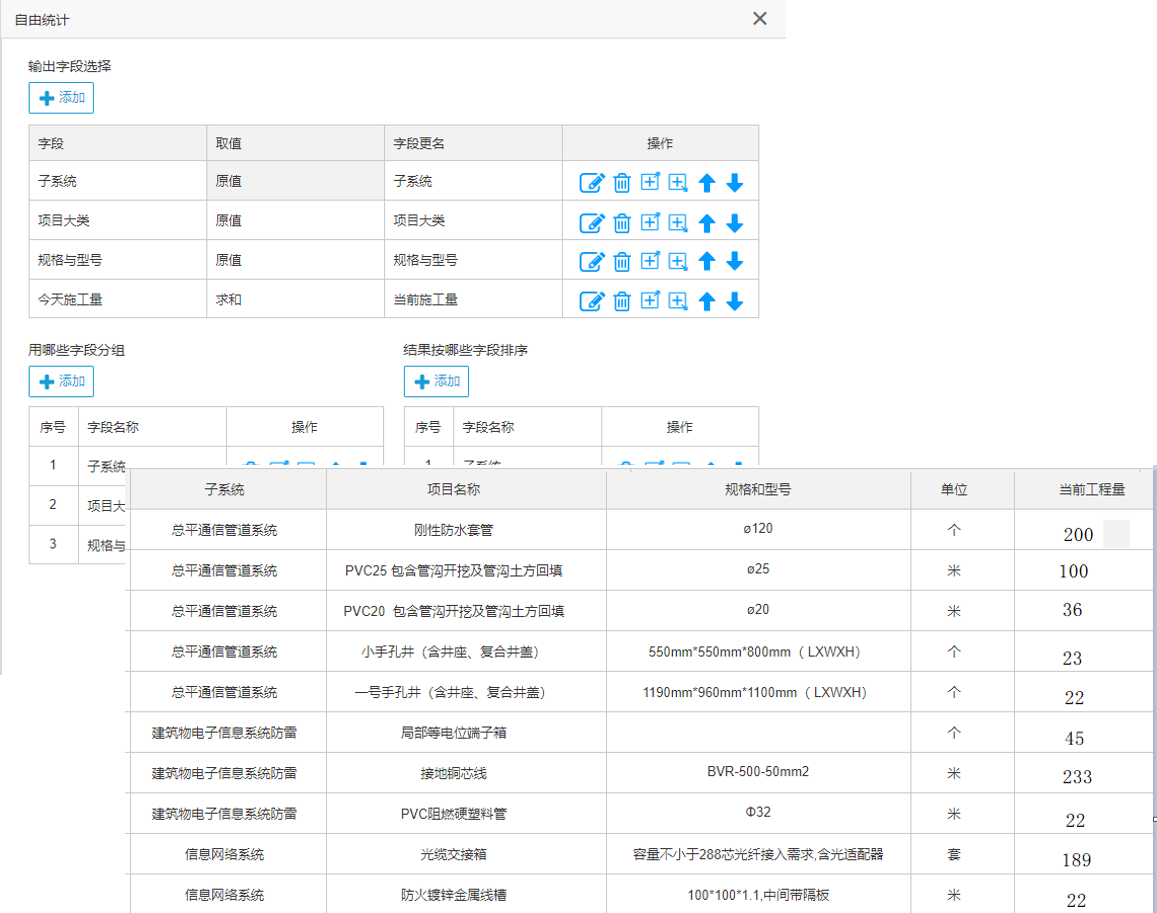Insert a field below 子系统
1157x913 pixels.
tap(677, 183)
